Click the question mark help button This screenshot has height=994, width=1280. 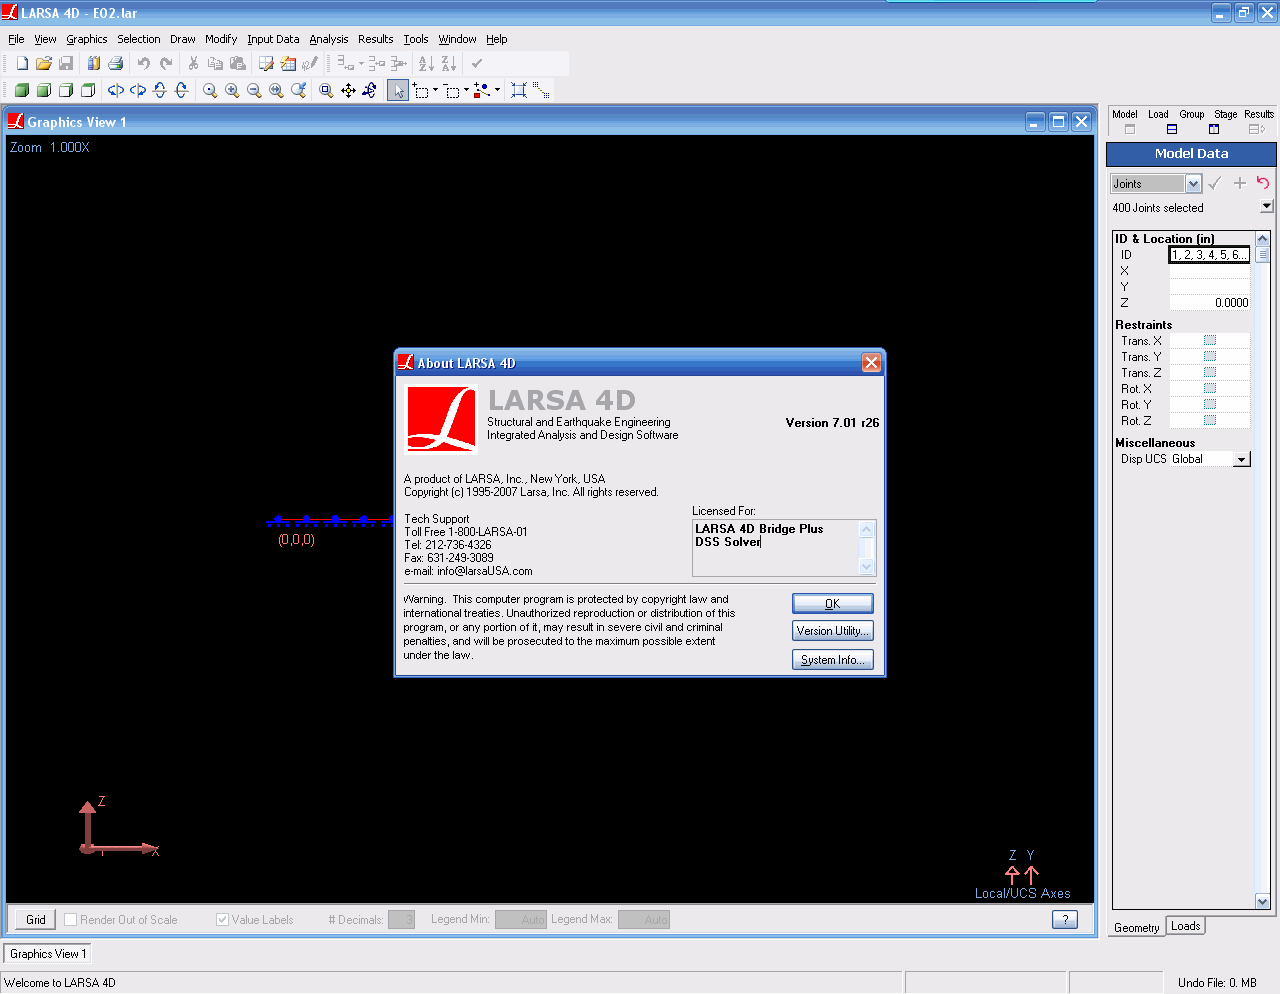click(1065, 919)
